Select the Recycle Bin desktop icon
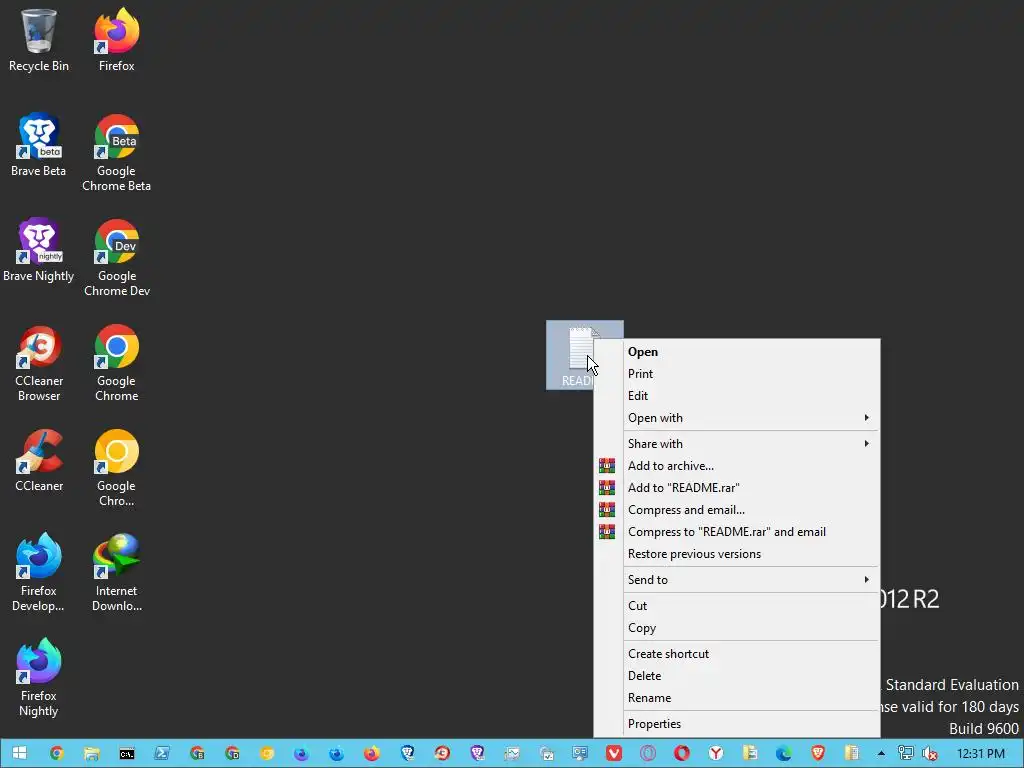 click(39, 40)
